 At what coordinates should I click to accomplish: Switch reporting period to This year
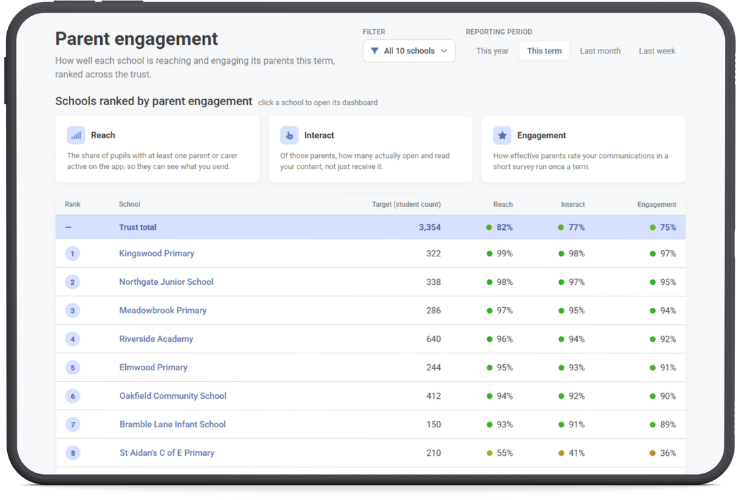click(x=492, y=51)
